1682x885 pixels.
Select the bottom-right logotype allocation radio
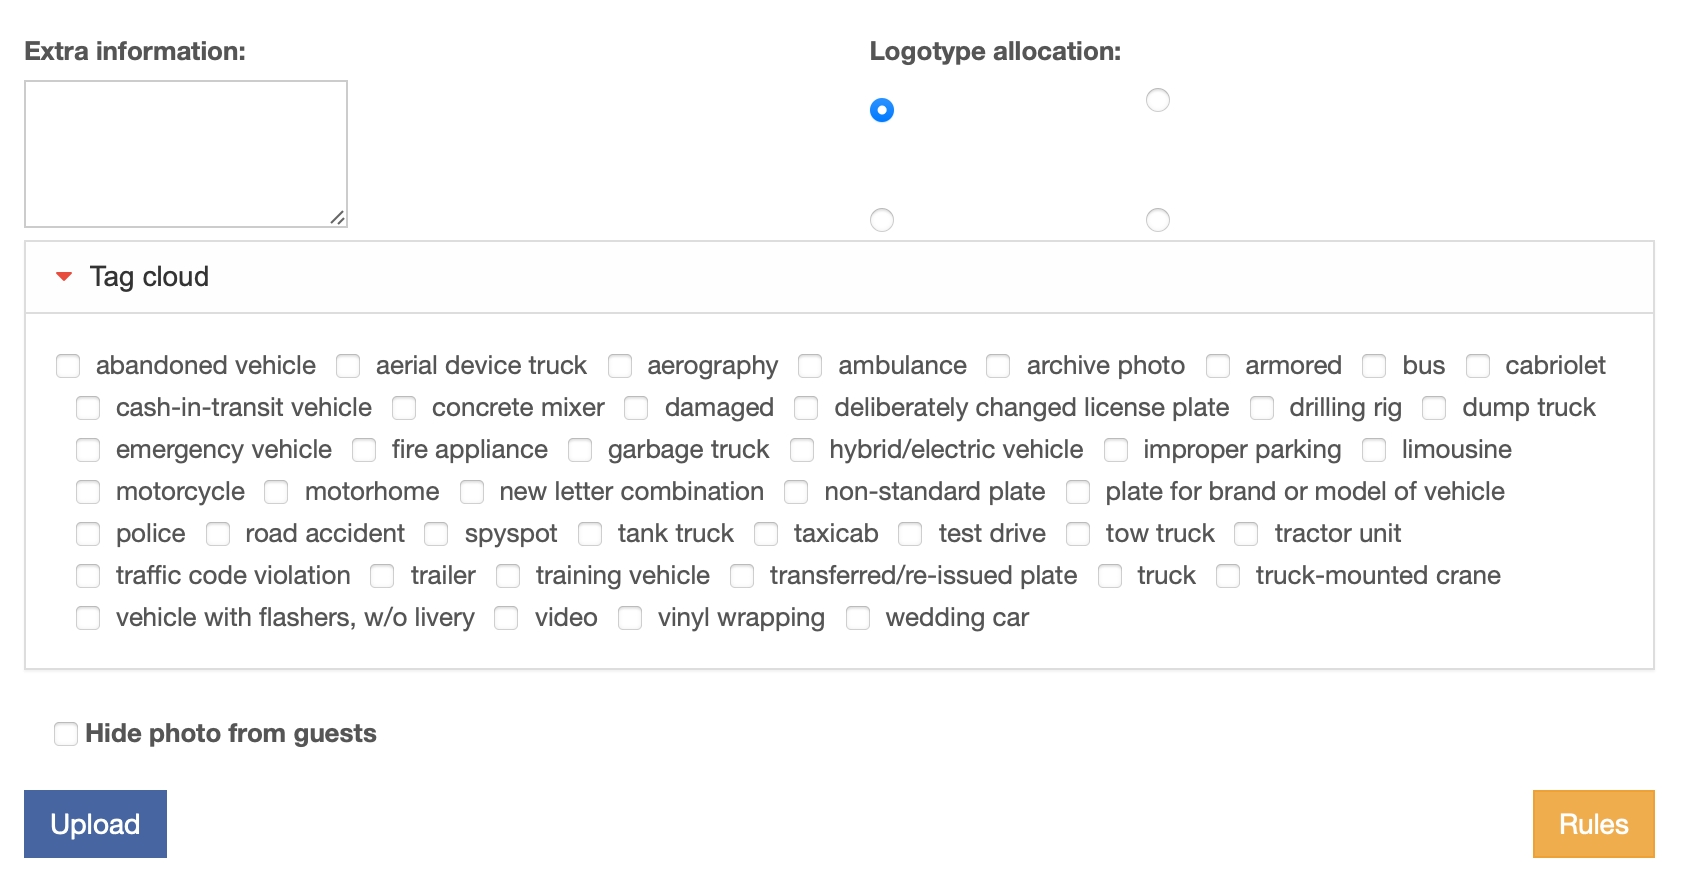(1158, 220)
